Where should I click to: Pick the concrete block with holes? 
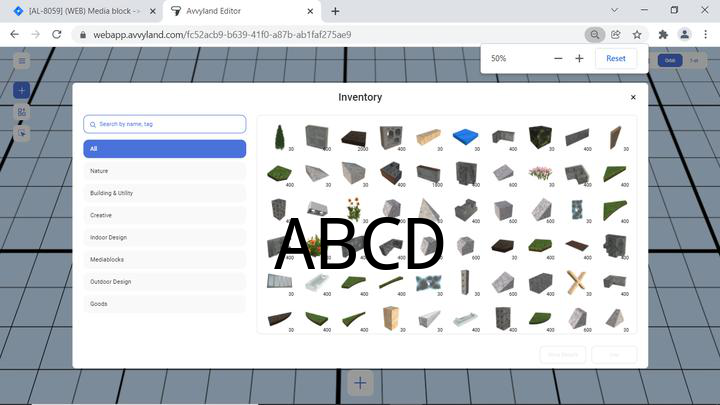(x=391, y=137)
